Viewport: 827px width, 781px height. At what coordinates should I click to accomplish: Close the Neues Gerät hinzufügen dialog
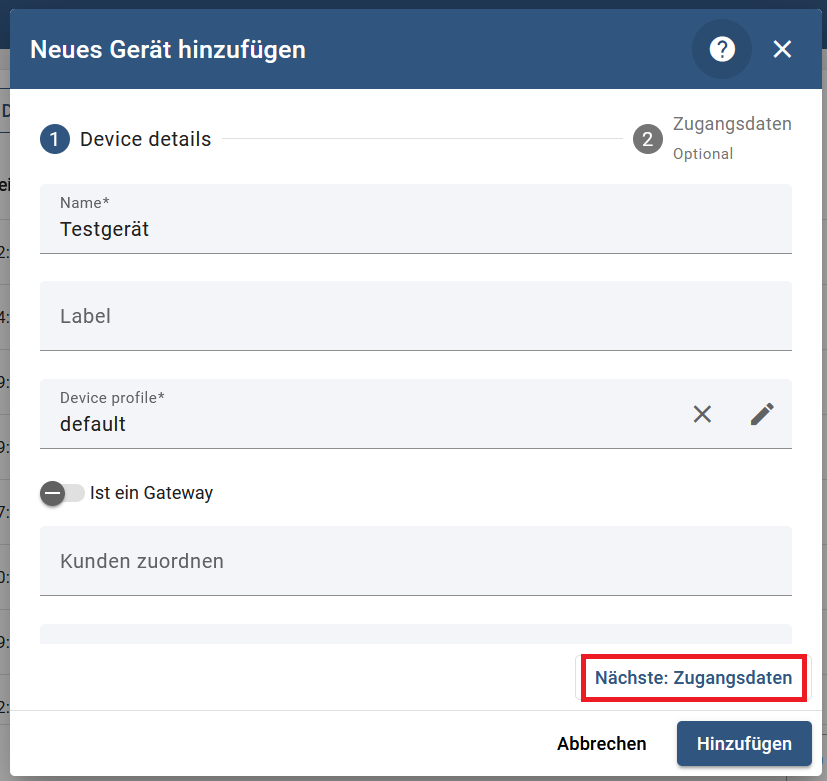pyautogui.click(x=782, y=49)
